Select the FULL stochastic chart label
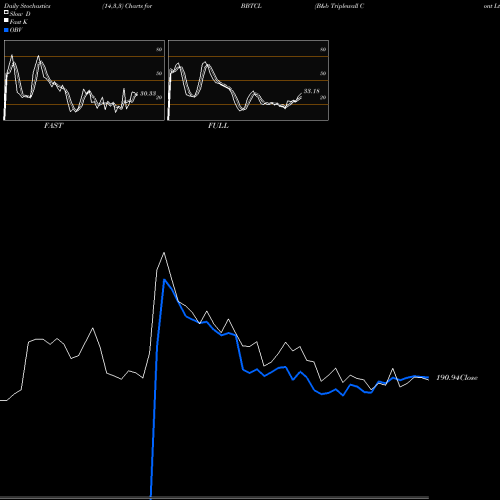 (x=218, y=126)
